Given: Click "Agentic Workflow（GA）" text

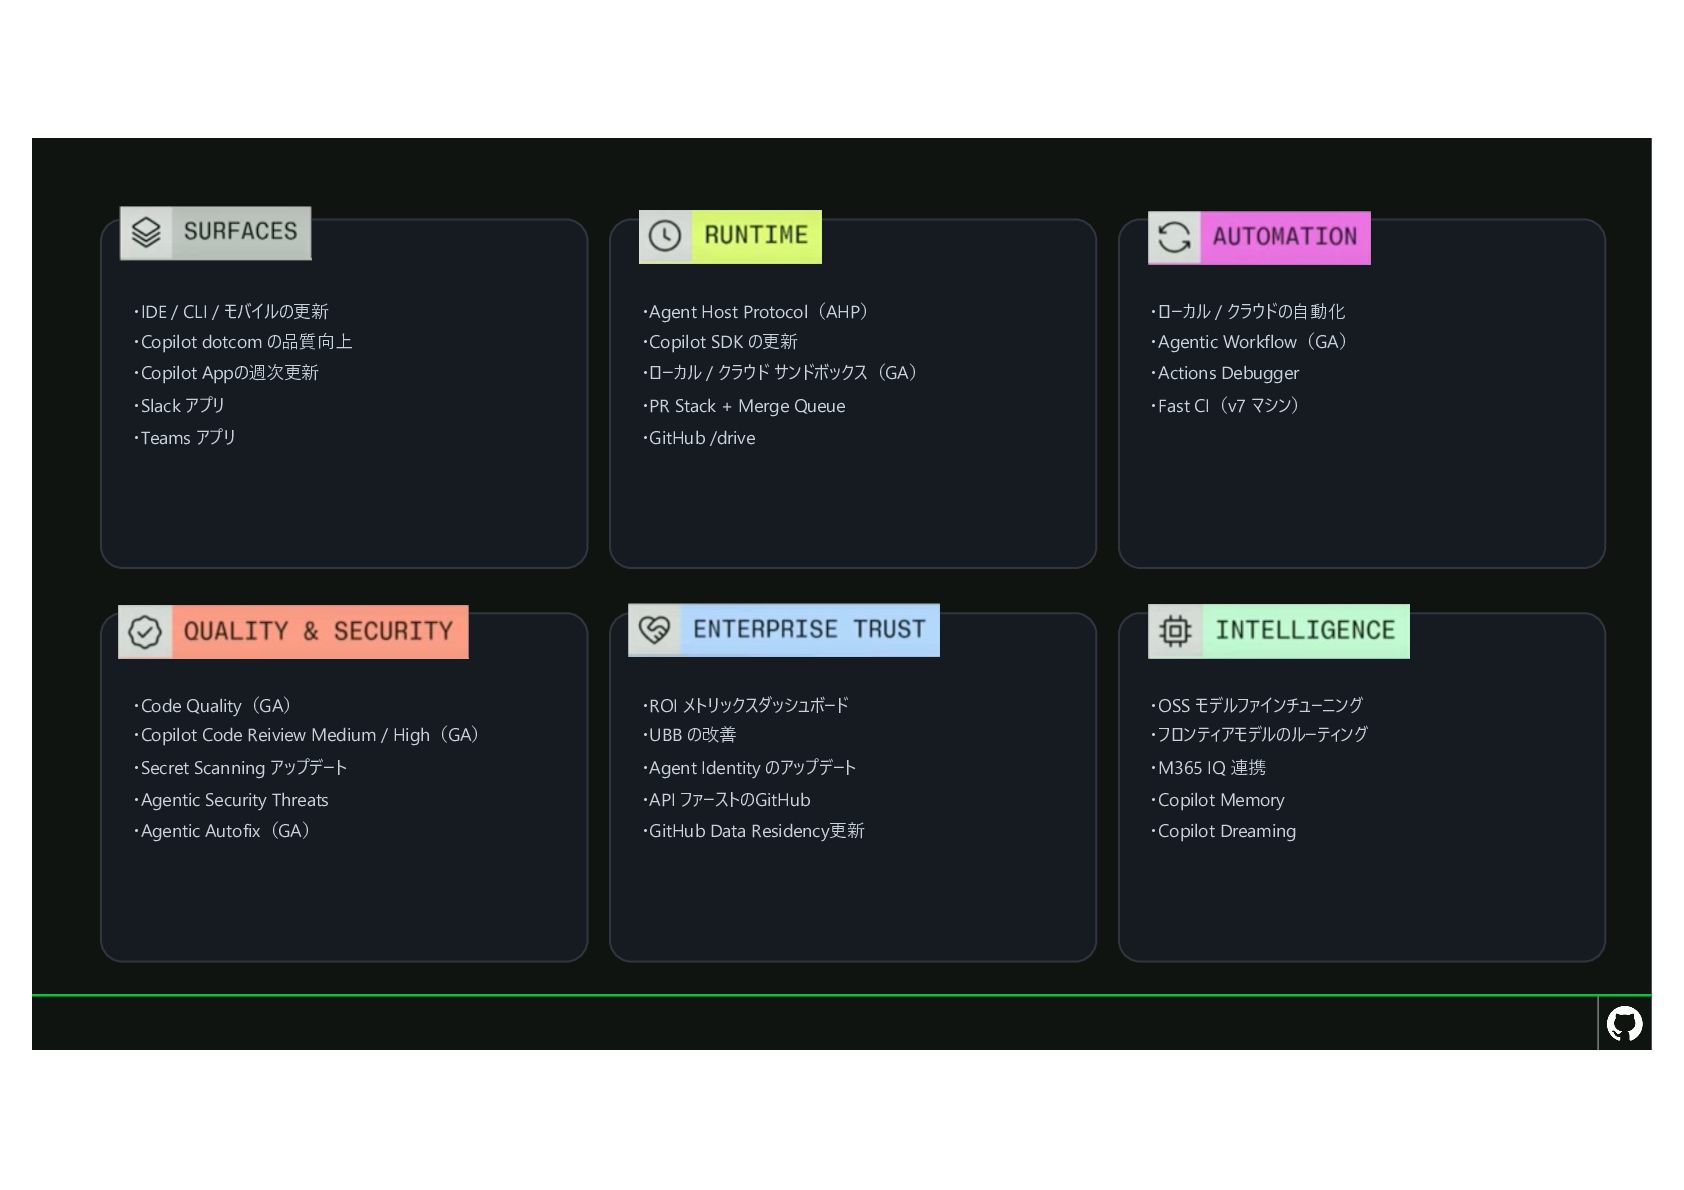Looking at the screenshot, I should coord(1253,342).
